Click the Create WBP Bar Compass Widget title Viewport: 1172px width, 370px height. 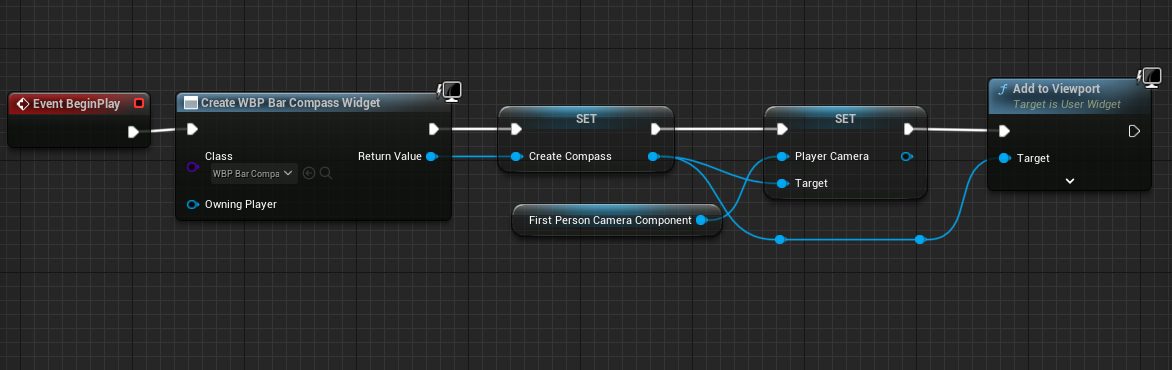[x=290, y=102]
